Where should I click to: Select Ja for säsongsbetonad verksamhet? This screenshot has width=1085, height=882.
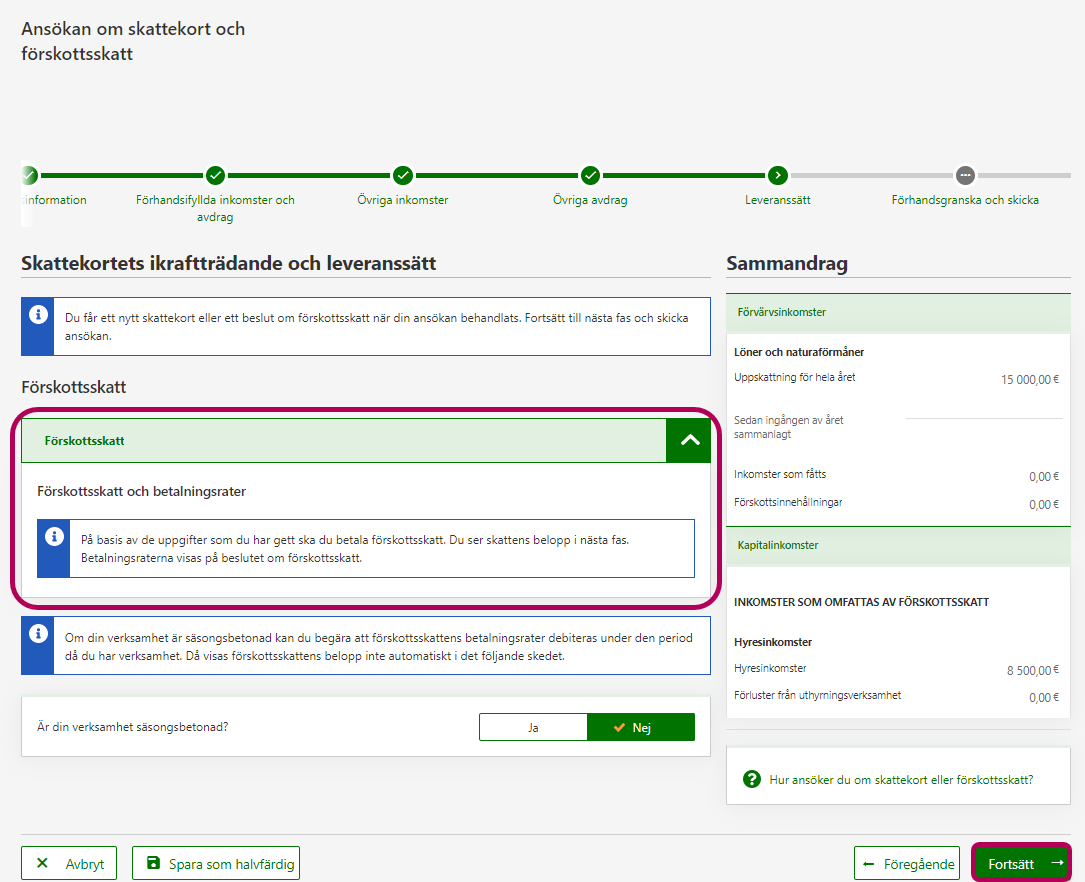click(x=533, y=727)
